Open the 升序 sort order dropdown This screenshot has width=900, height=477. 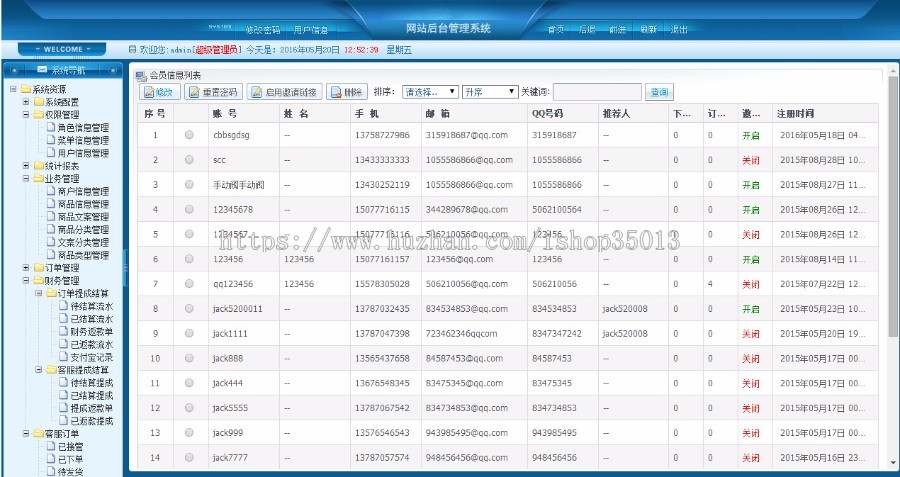pos(490,92)
